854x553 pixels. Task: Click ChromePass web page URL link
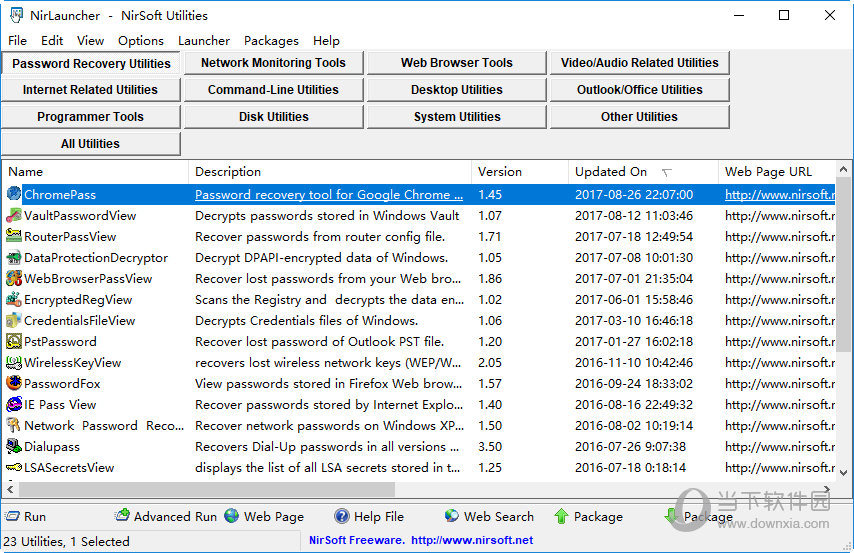tap(780, 195)
